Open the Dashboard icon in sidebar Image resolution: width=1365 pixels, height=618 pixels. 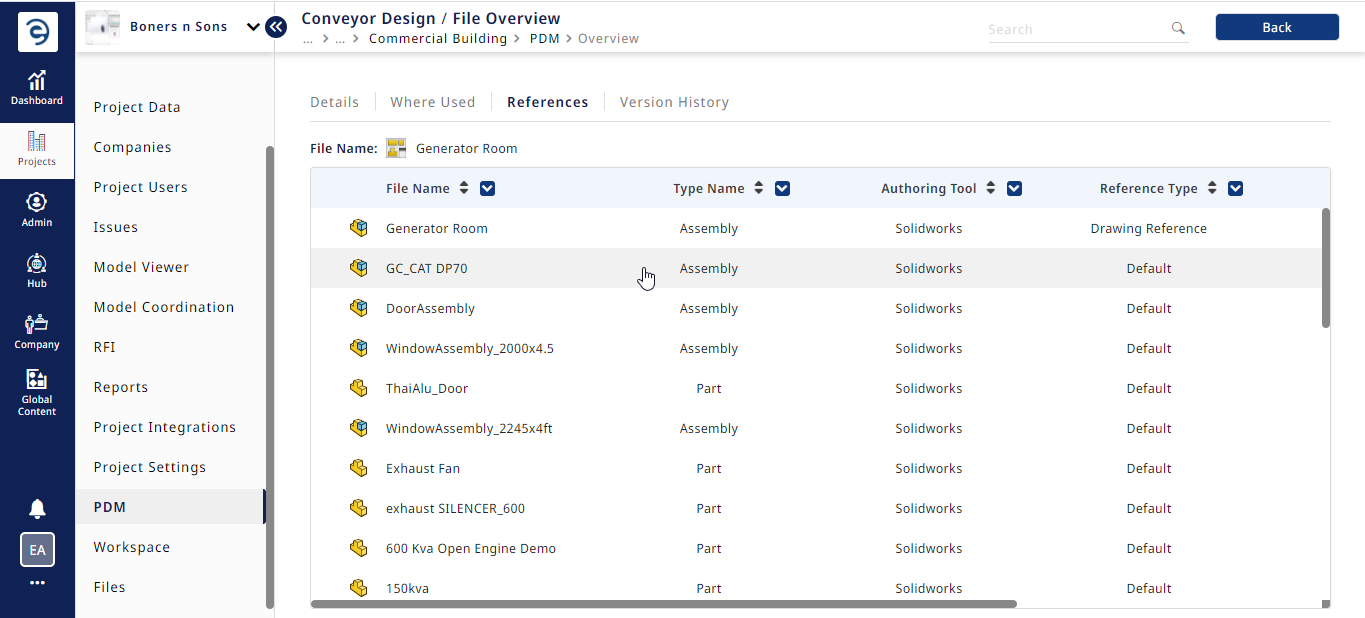tap(37, 88)
